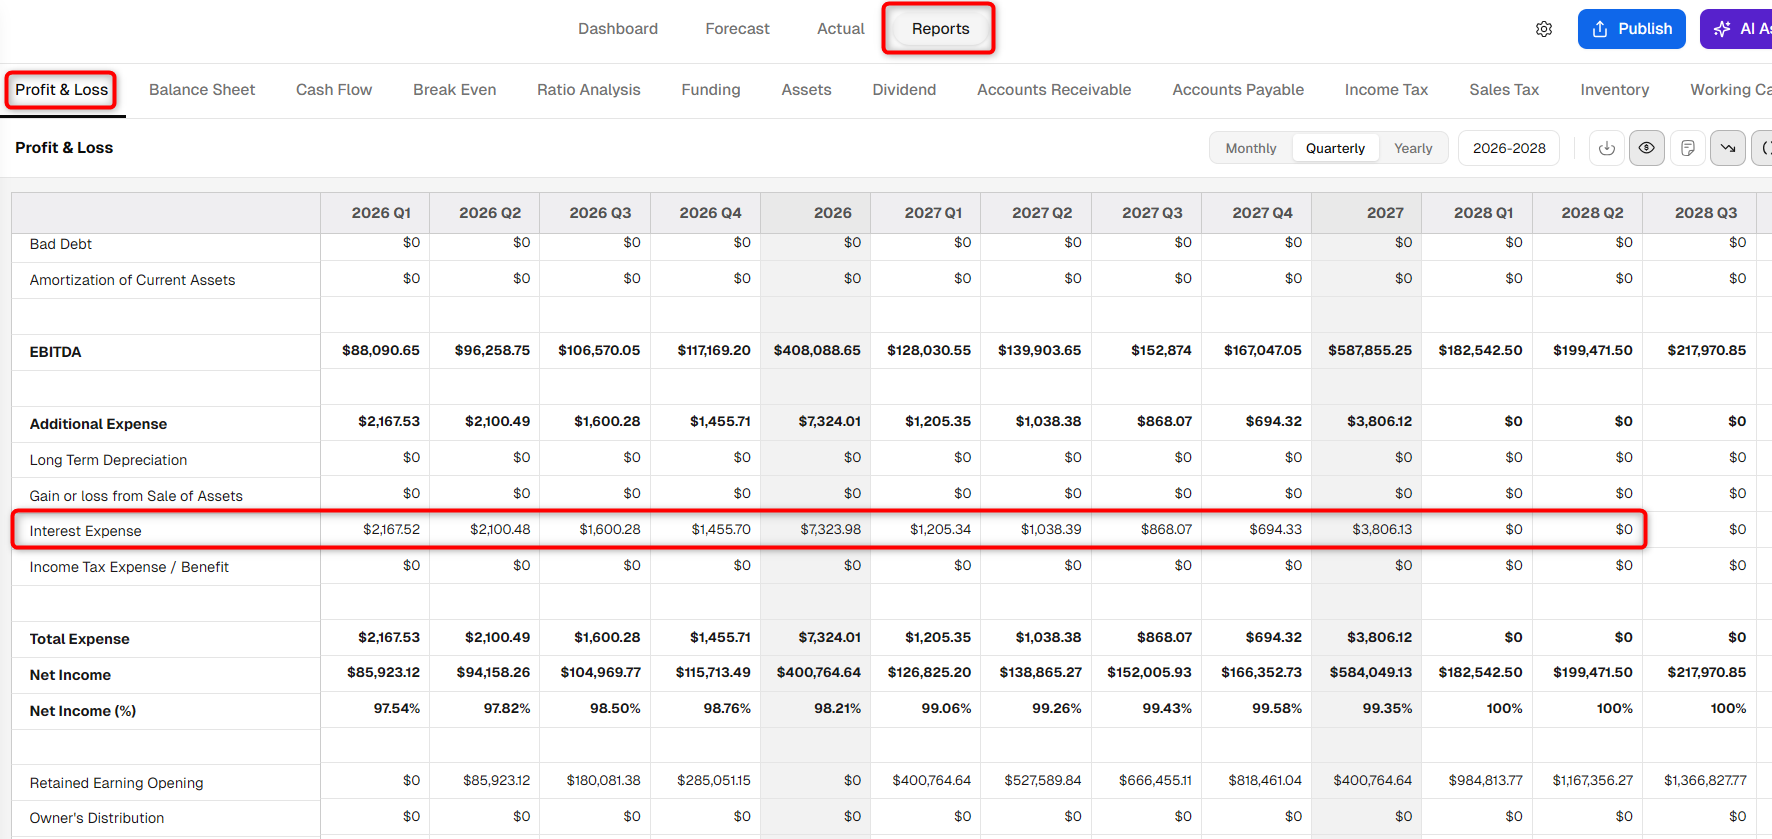
Task: Open the 2026-2028 date range dropdown
Action: coord(1509,148)
